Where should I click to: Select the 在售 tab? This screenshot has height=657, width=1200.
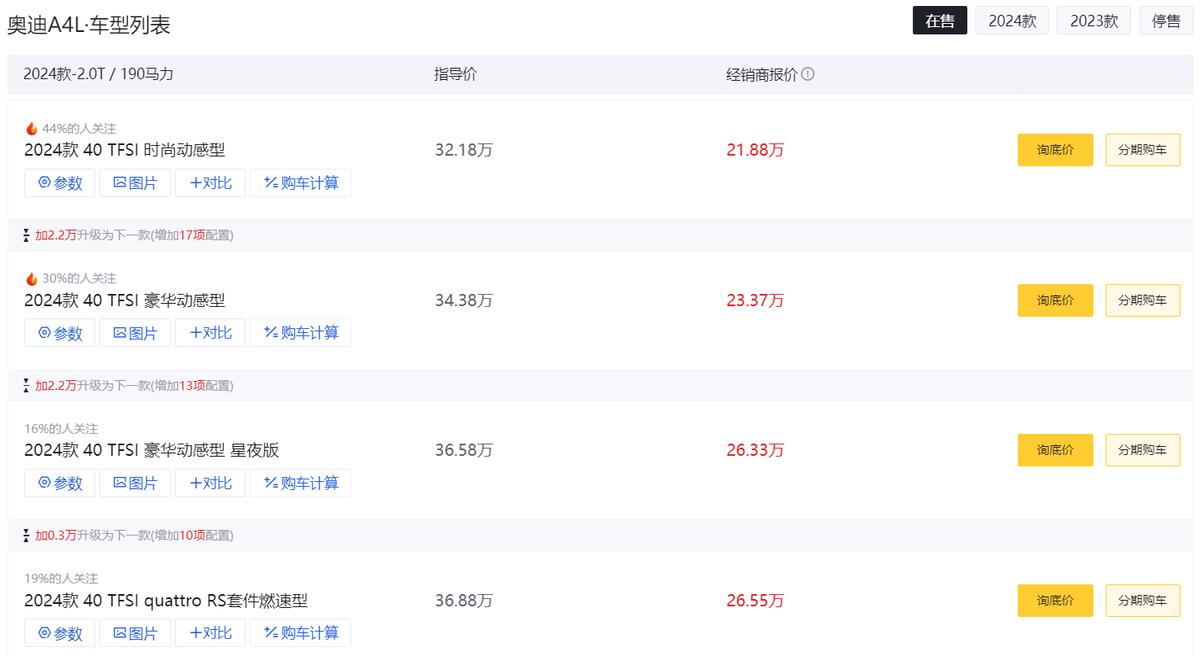click(x=940, y=21)
